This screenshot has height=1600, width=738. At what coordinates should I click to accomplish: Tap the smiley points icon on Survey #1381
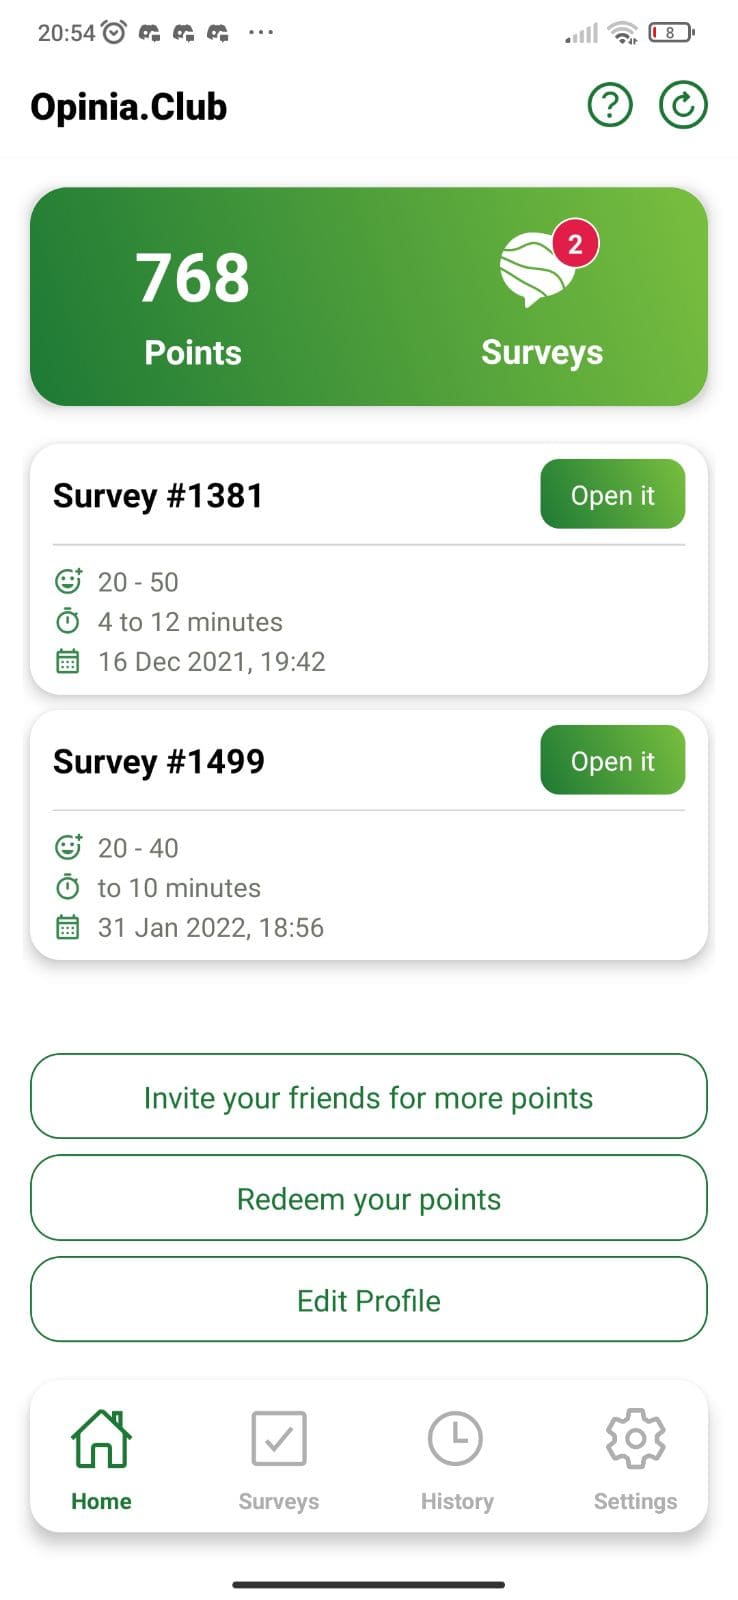(68, 581)
